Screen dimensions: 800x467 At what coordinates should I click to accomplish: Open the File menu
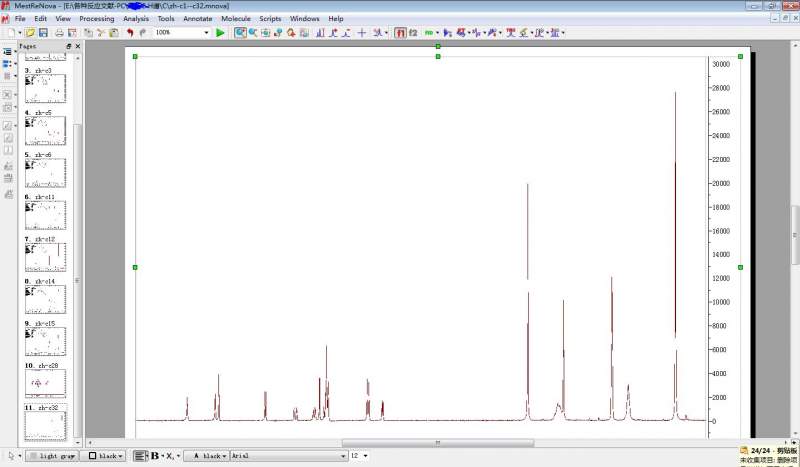point(20,18)
